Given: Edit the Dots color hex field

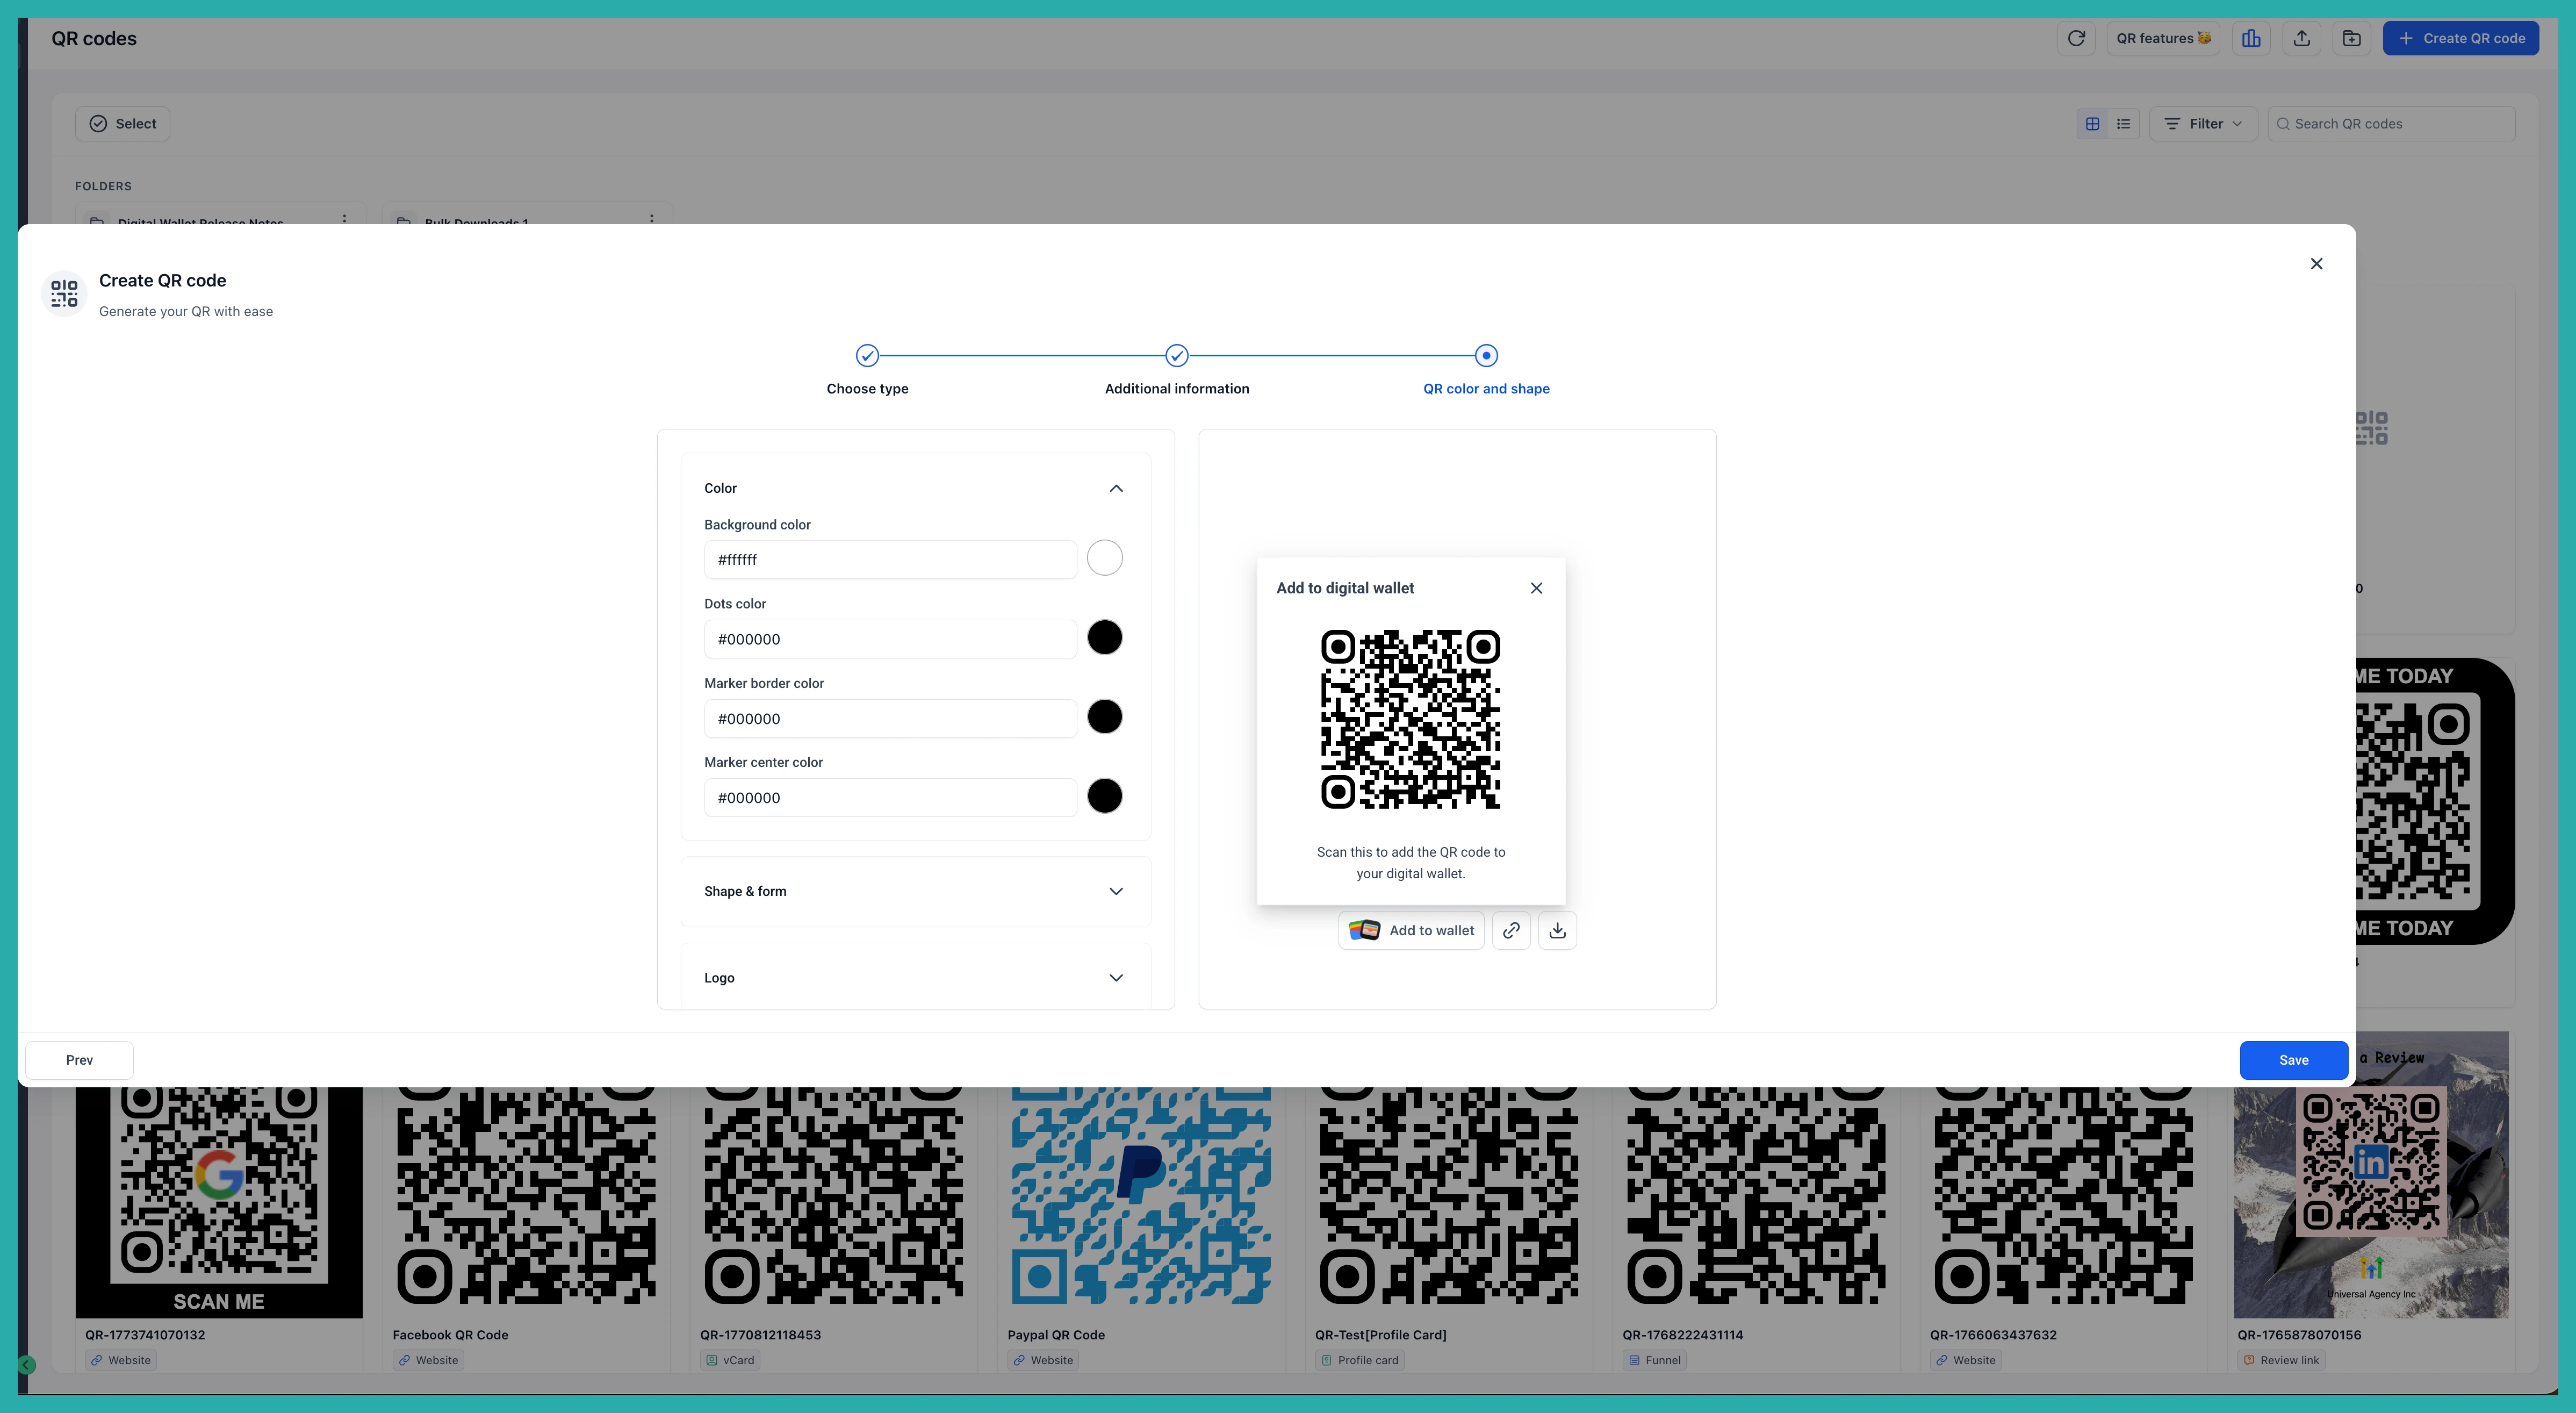Looking at the screenshot, I should coord(890,639).
